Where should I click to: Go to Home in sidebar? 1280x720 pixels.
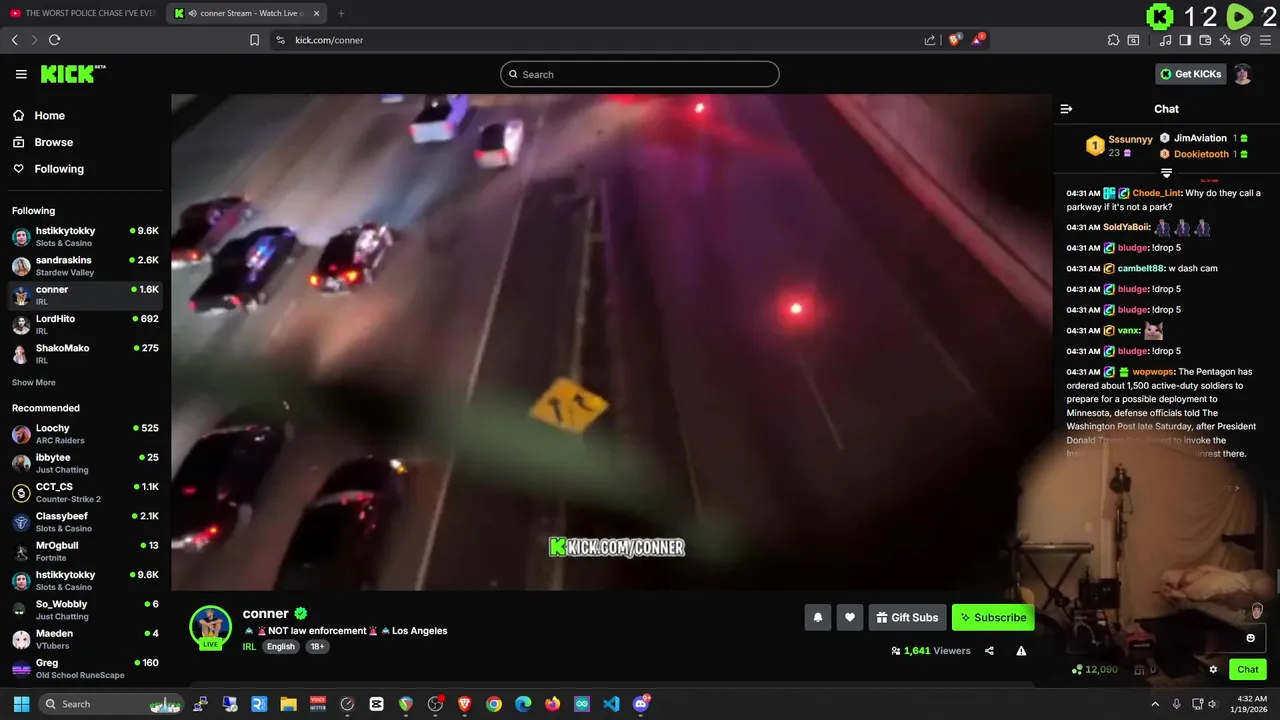(40, 115)
